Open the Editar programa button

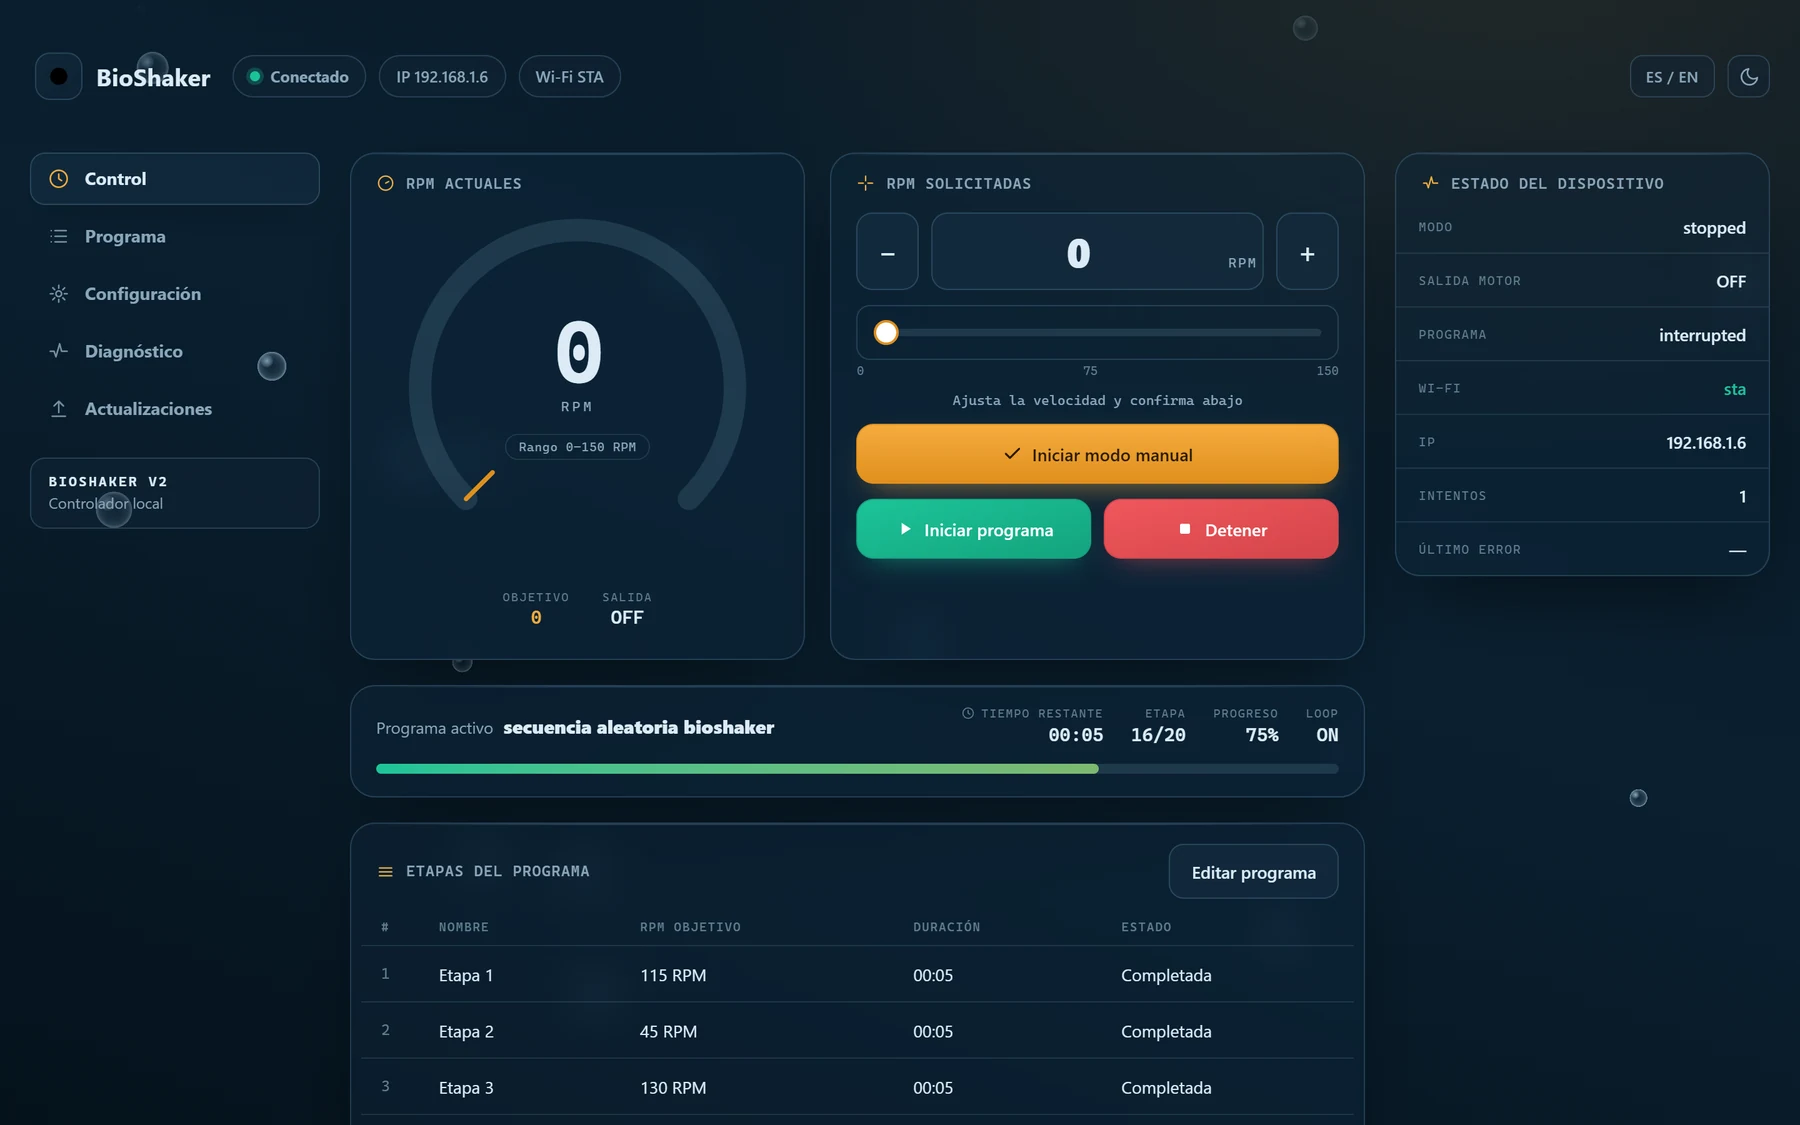tap(1253, 872)
